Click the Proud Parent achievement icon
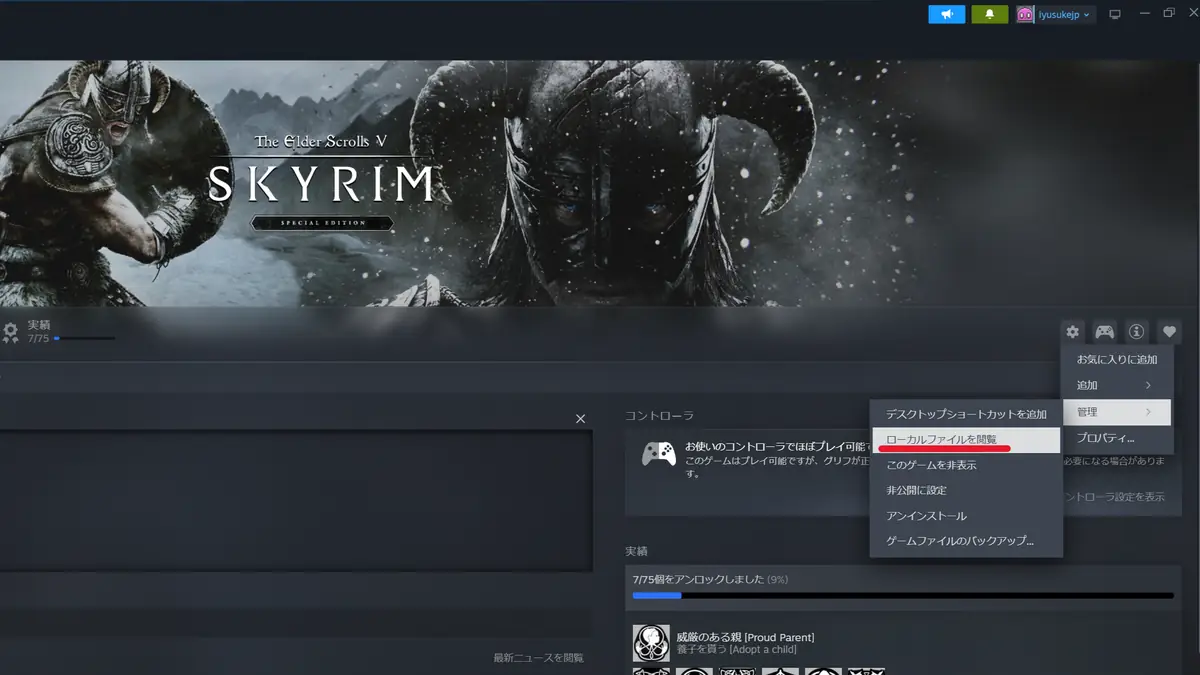 651,643
